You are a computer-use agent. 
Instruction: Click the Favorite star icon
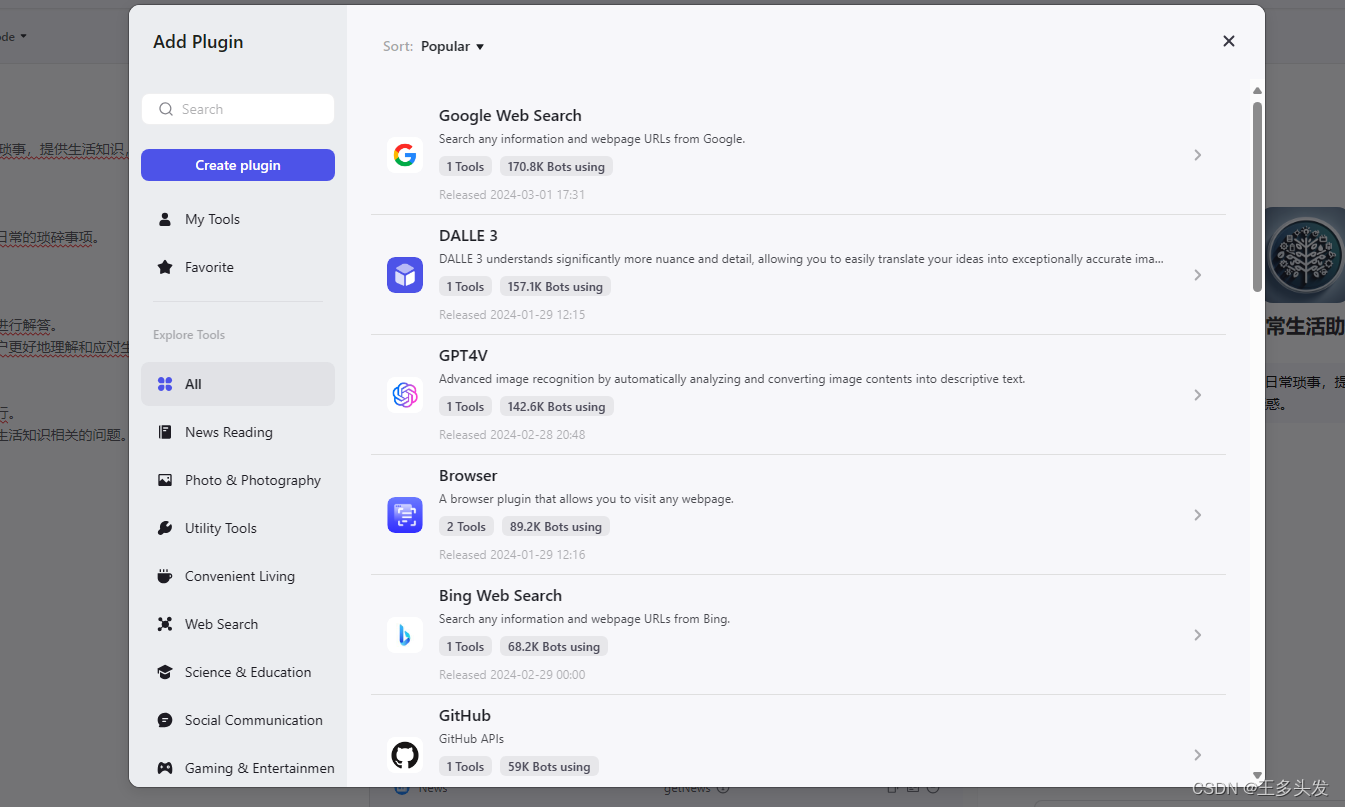(x=165, y=267)
